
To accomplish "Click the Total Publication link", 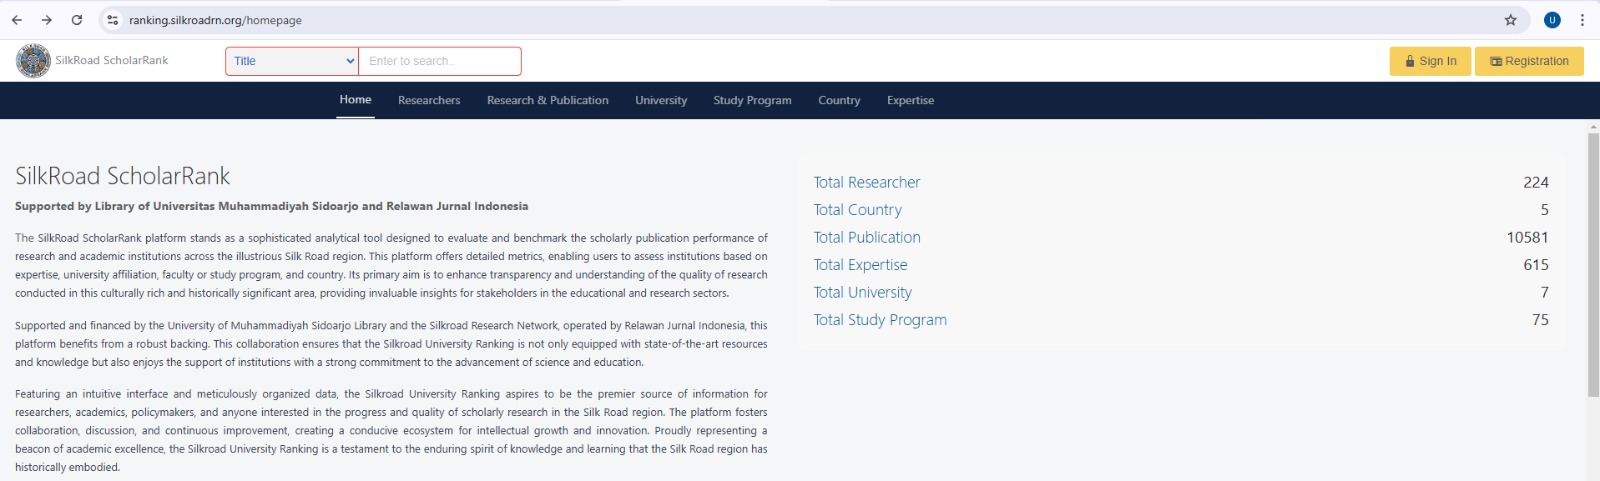I will tap(867, 237).
